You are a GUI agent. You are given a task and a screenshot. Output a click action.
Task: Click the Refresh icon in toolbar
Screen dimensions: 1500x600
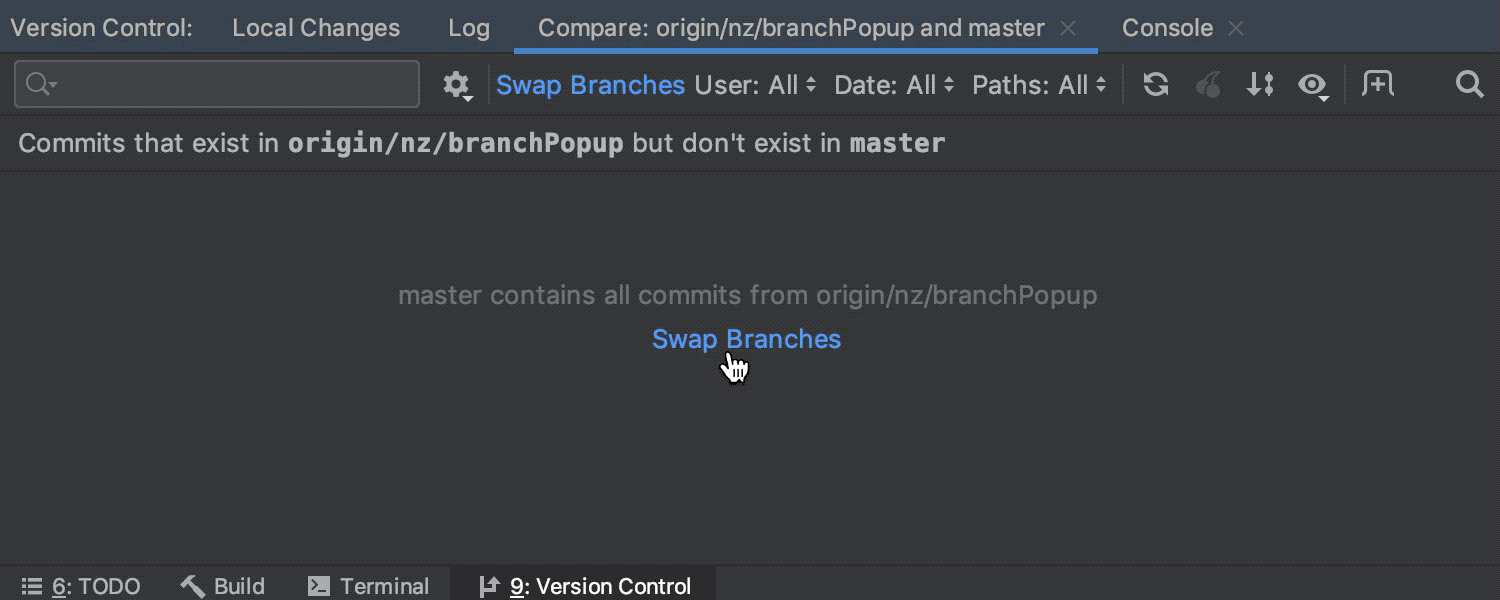[1156, 85]
